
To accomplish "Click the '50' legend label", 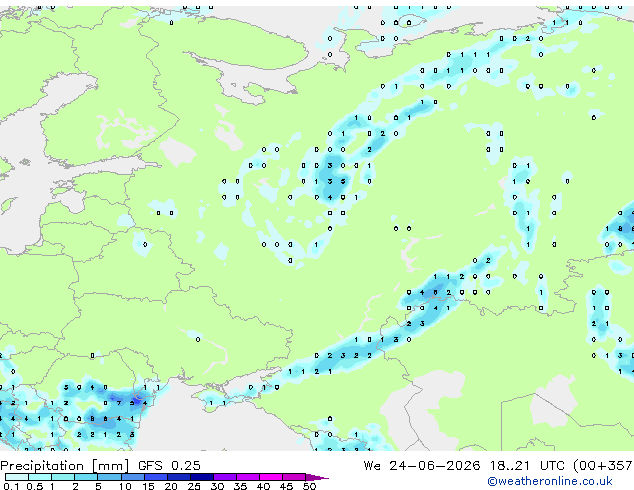I will pos(309,486).
